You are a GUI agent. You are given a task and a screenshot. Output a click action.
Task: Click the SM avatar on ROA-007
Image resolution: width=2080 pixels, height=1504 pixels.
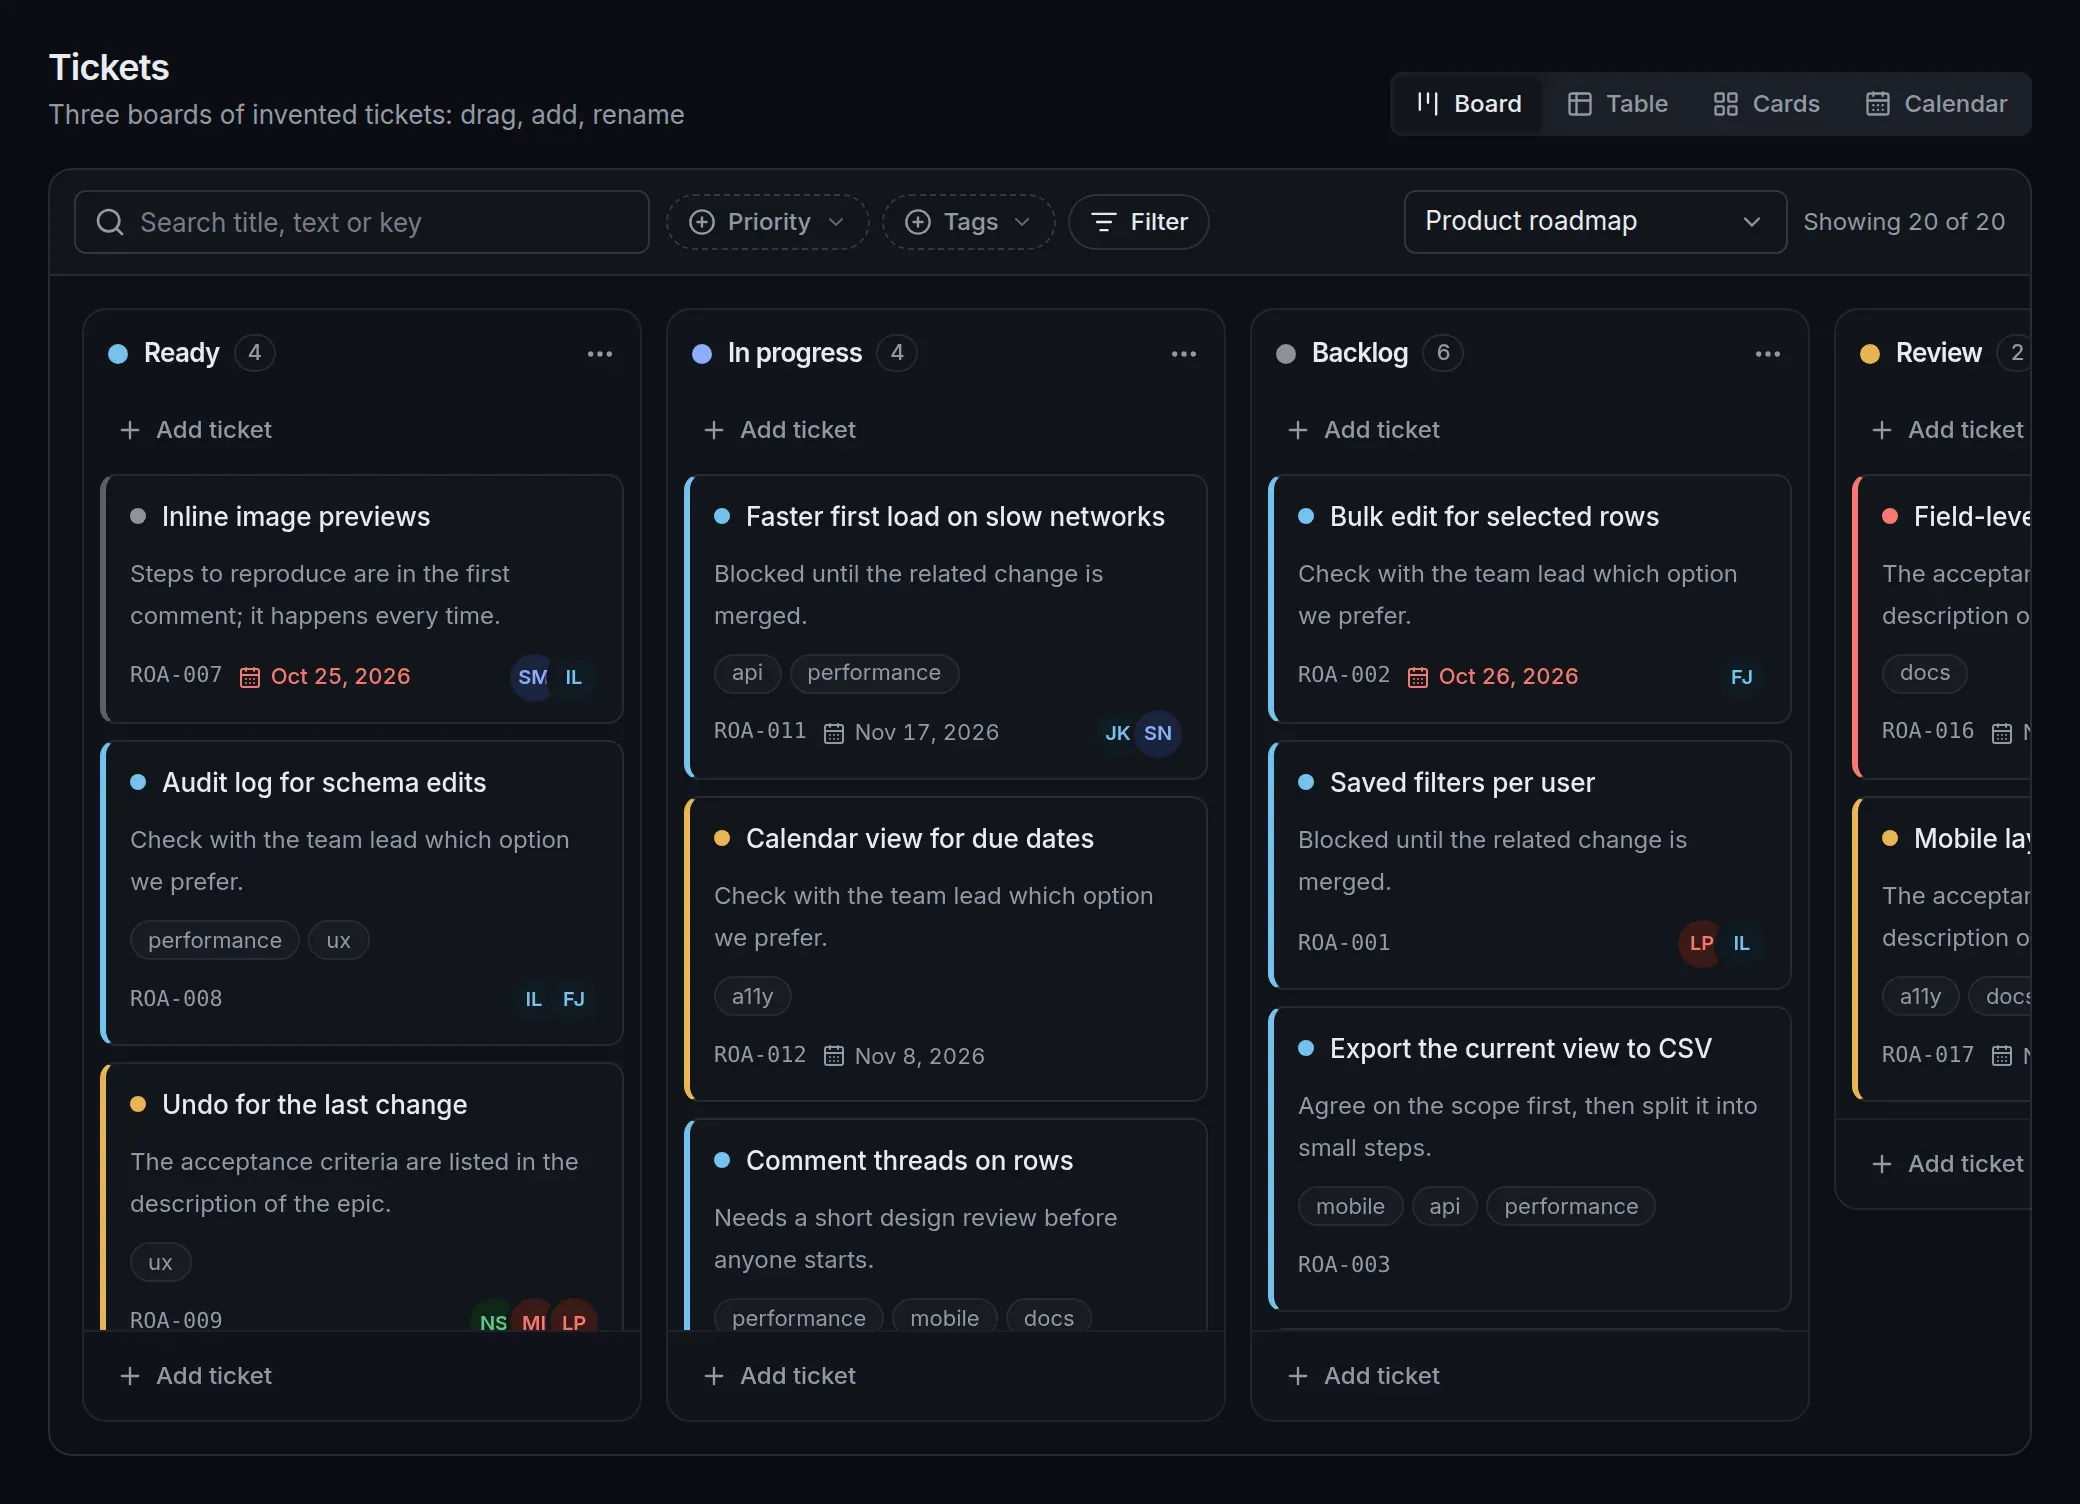pyautogui.click(x=532, y=677)
